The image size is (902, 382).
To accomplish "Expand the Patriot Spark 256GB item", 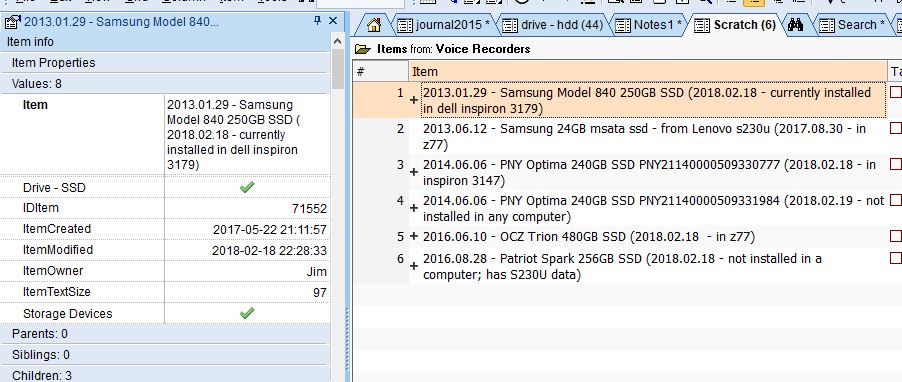I will [x=414, y=266].
